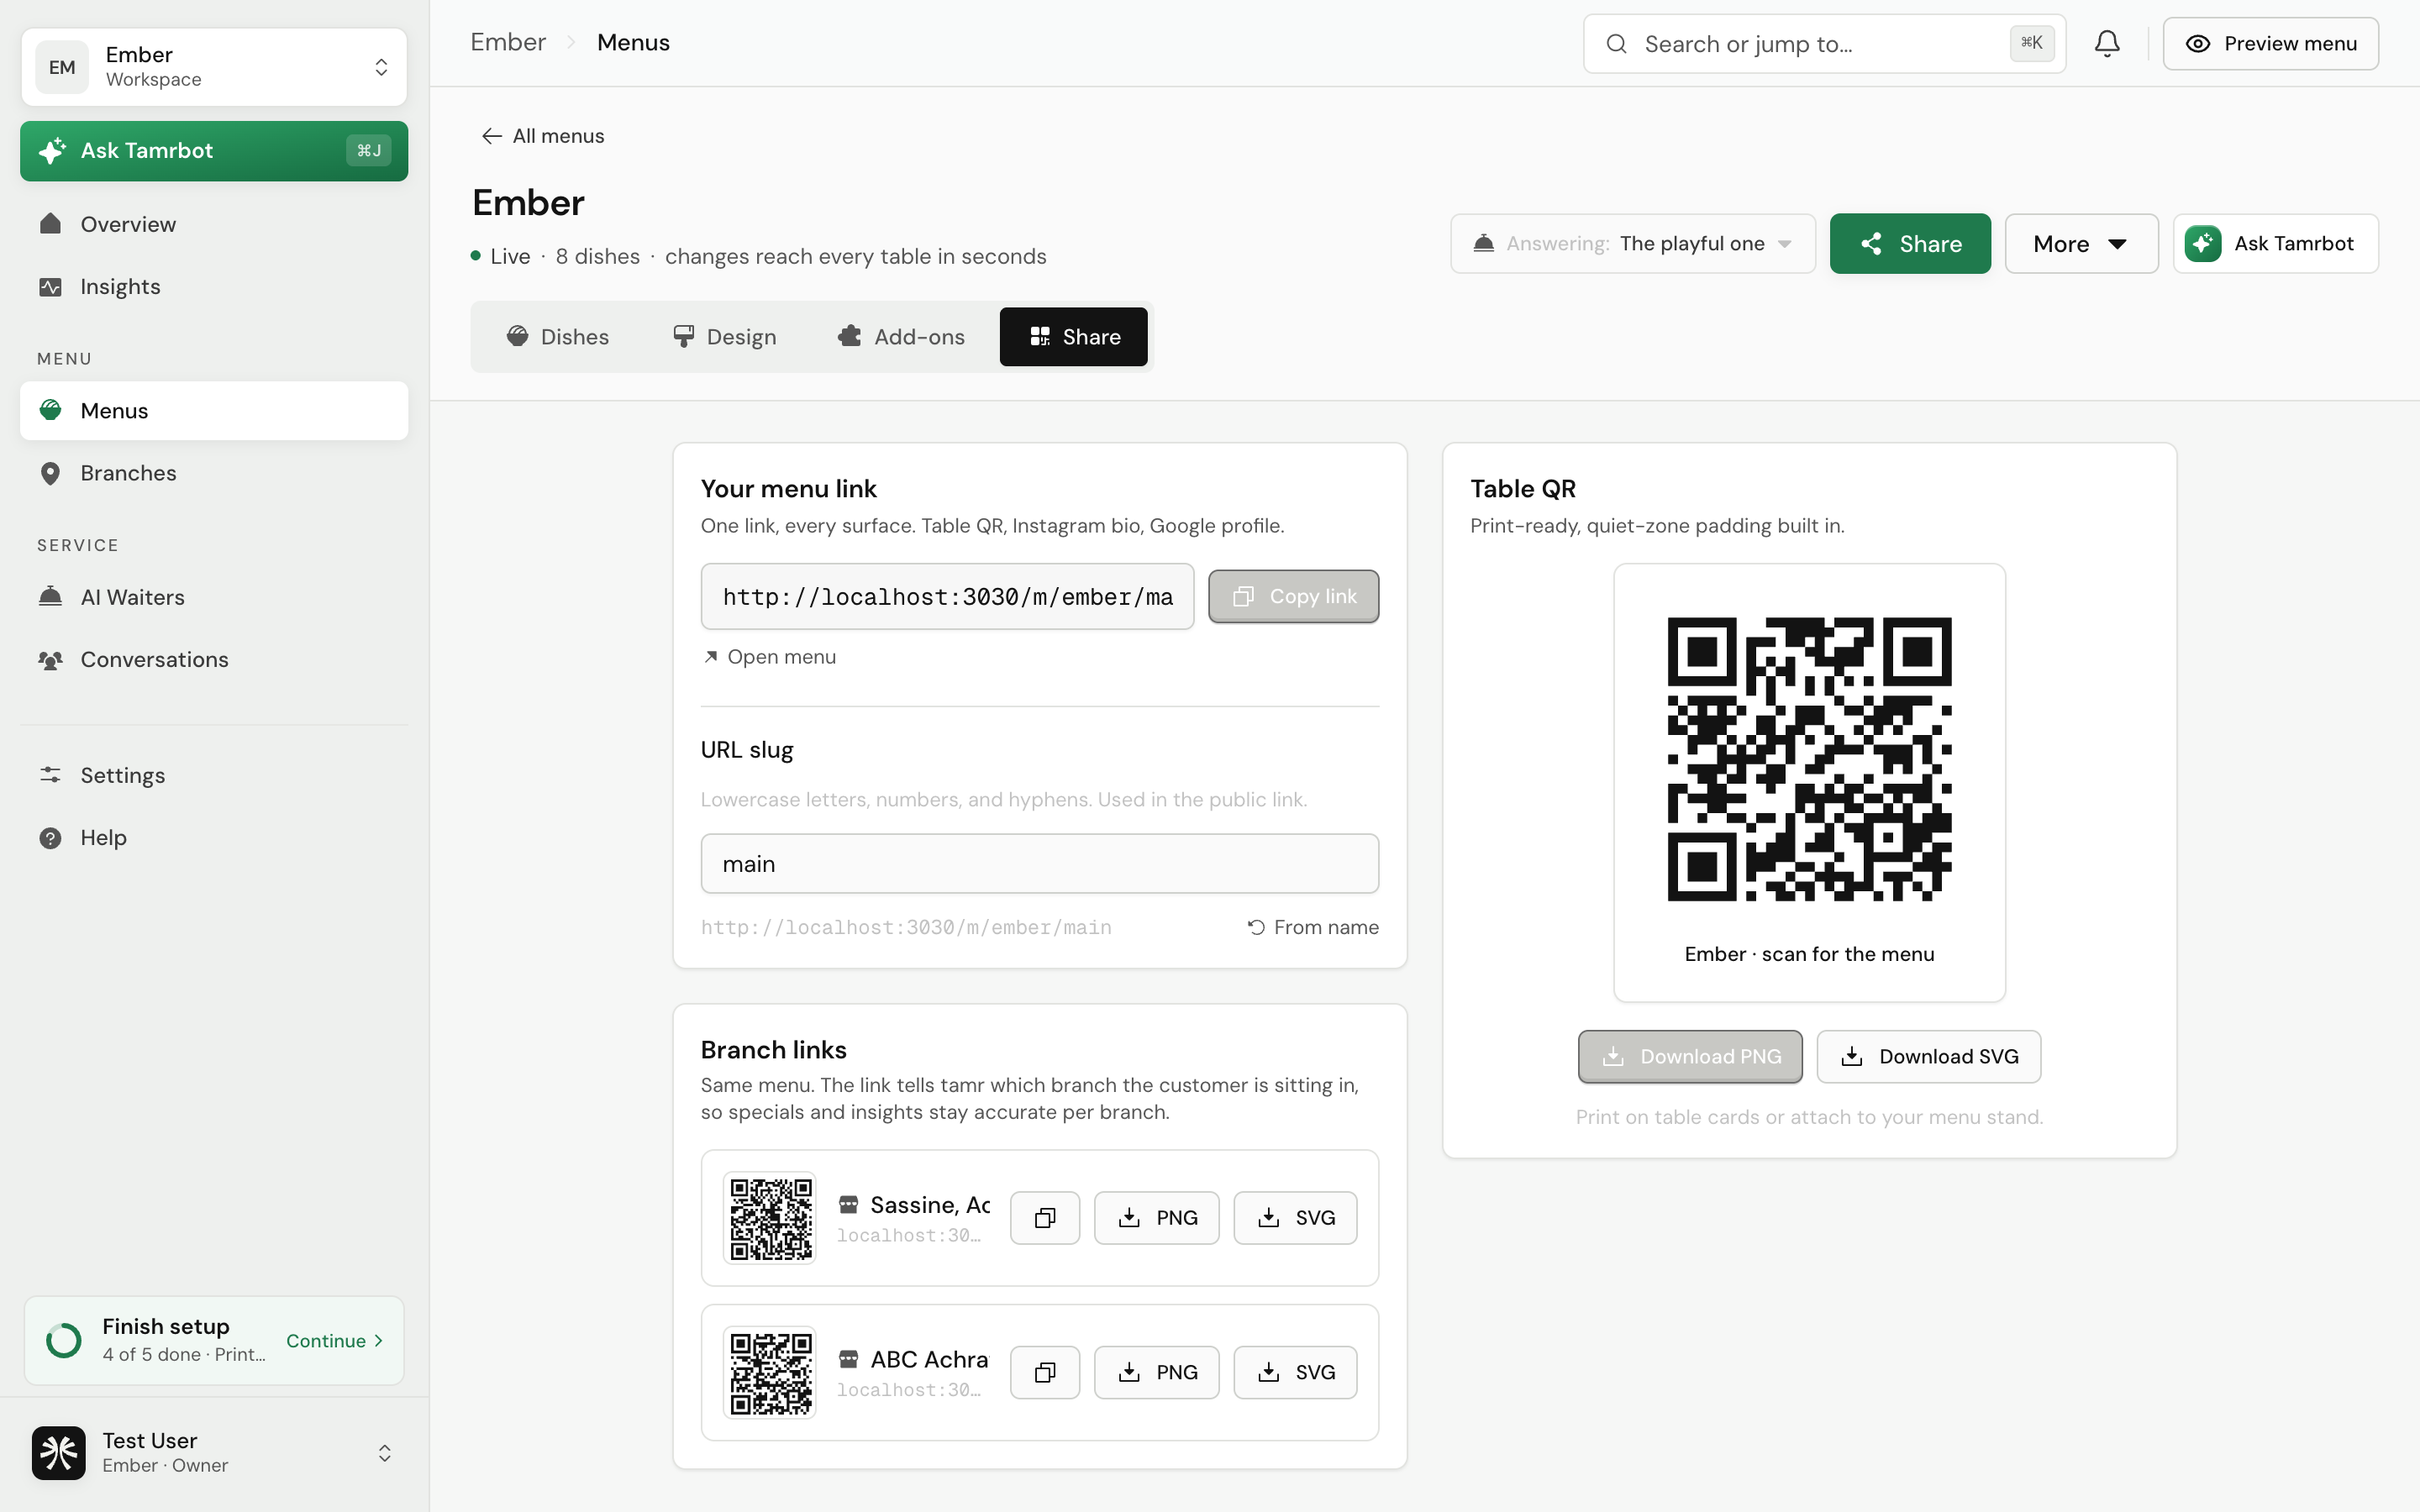This screenshot has height=1512, width=2420.
Task: Click Ask Tamrbot in page header
Action: click(x=2275, y=244)
